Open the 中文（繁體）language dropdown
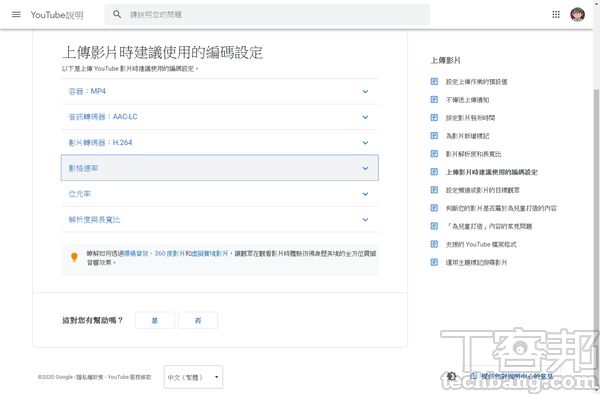The height and width of the screenshot is (394, 600). (x=193, y=377)
